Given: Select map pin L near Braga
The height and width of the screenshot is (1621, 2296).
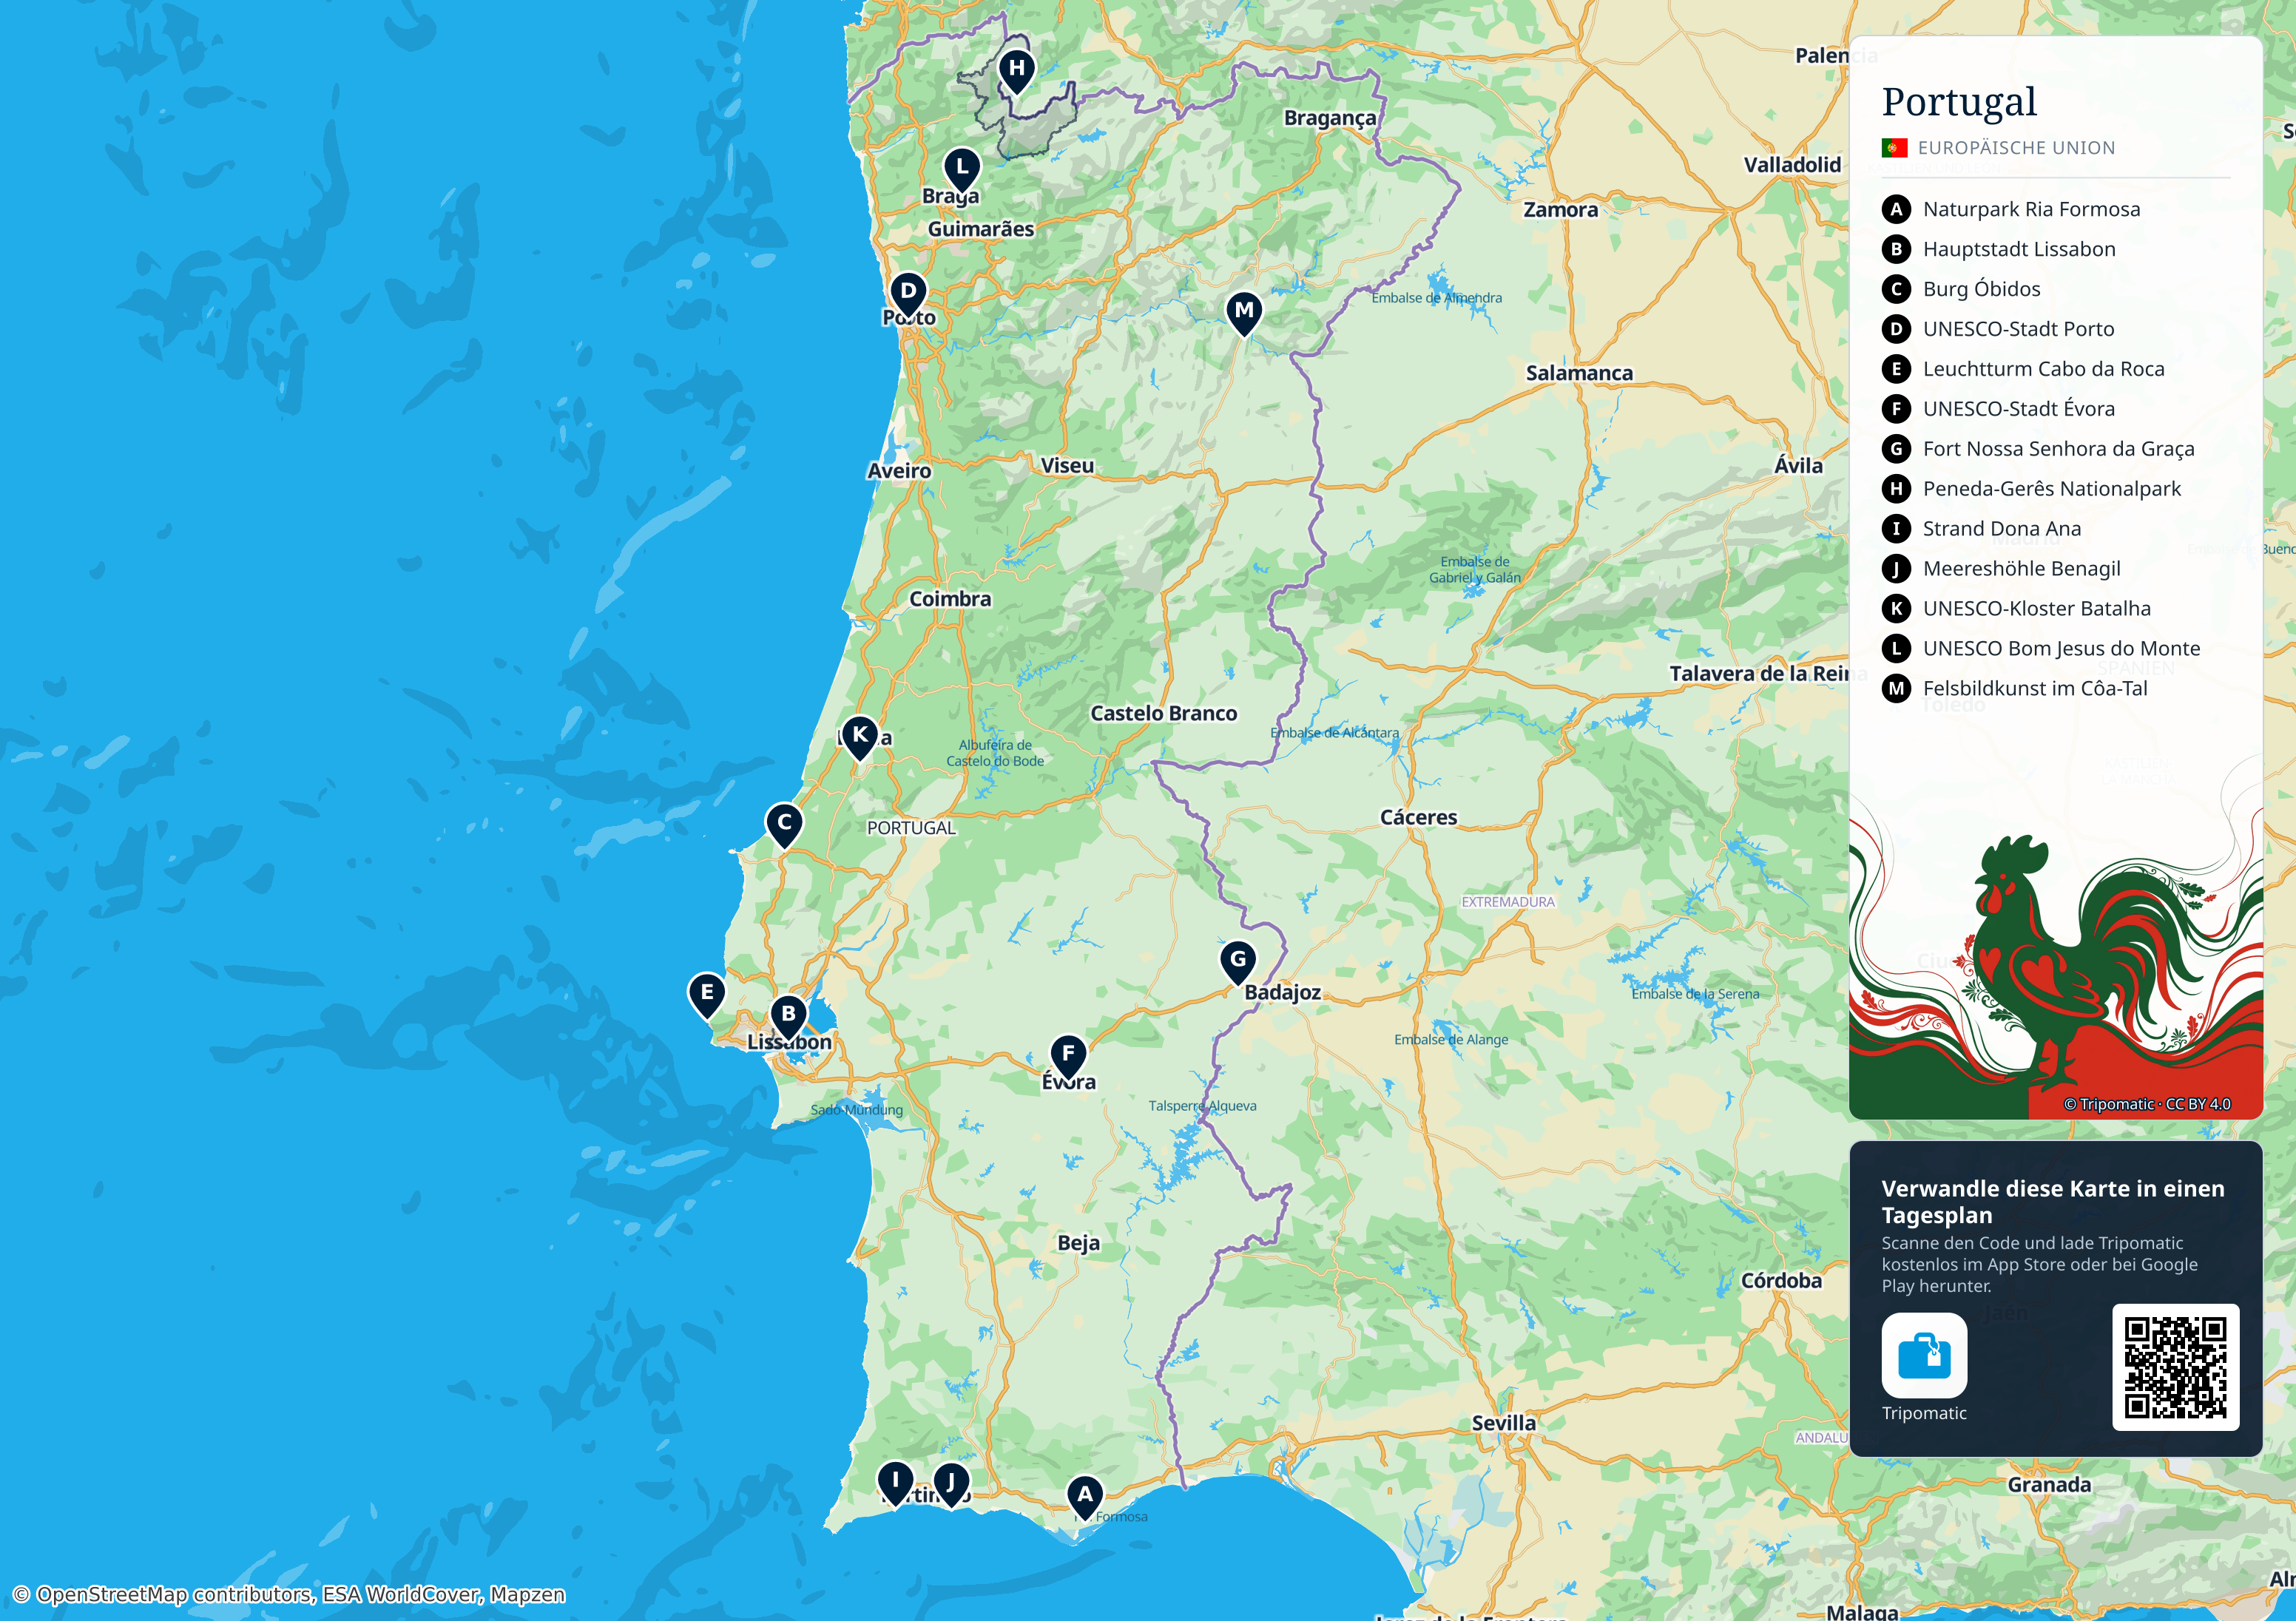Looking at the screenshot, I should pyautogui.click(x=962, y=169).
